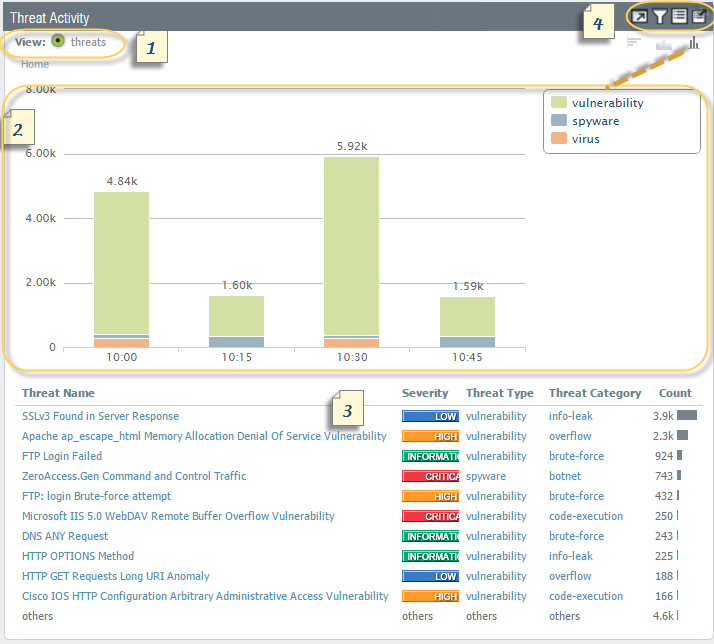This screenshot has width=714, height=644.
Task: Switch to area chart view
Action: [x=664, y=43]
